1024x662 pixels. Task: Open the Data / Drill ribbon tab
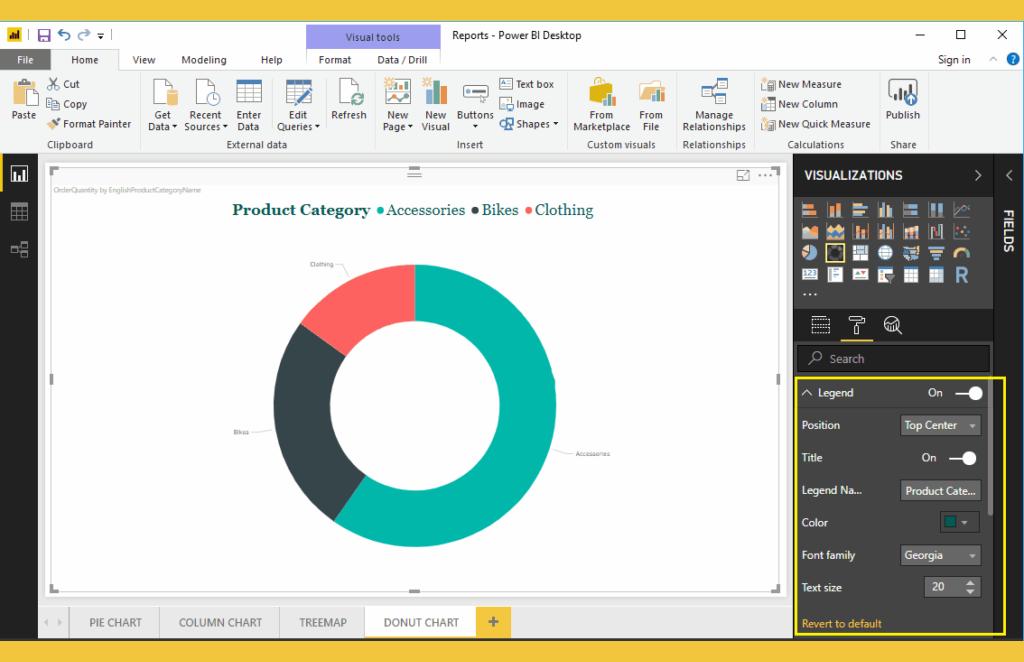(x=402, y=59)
